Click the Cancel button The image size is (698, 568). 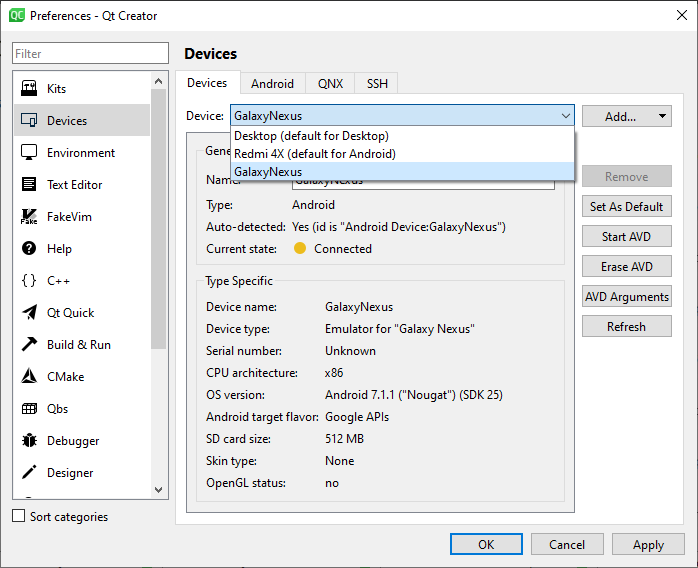(567, 544)
